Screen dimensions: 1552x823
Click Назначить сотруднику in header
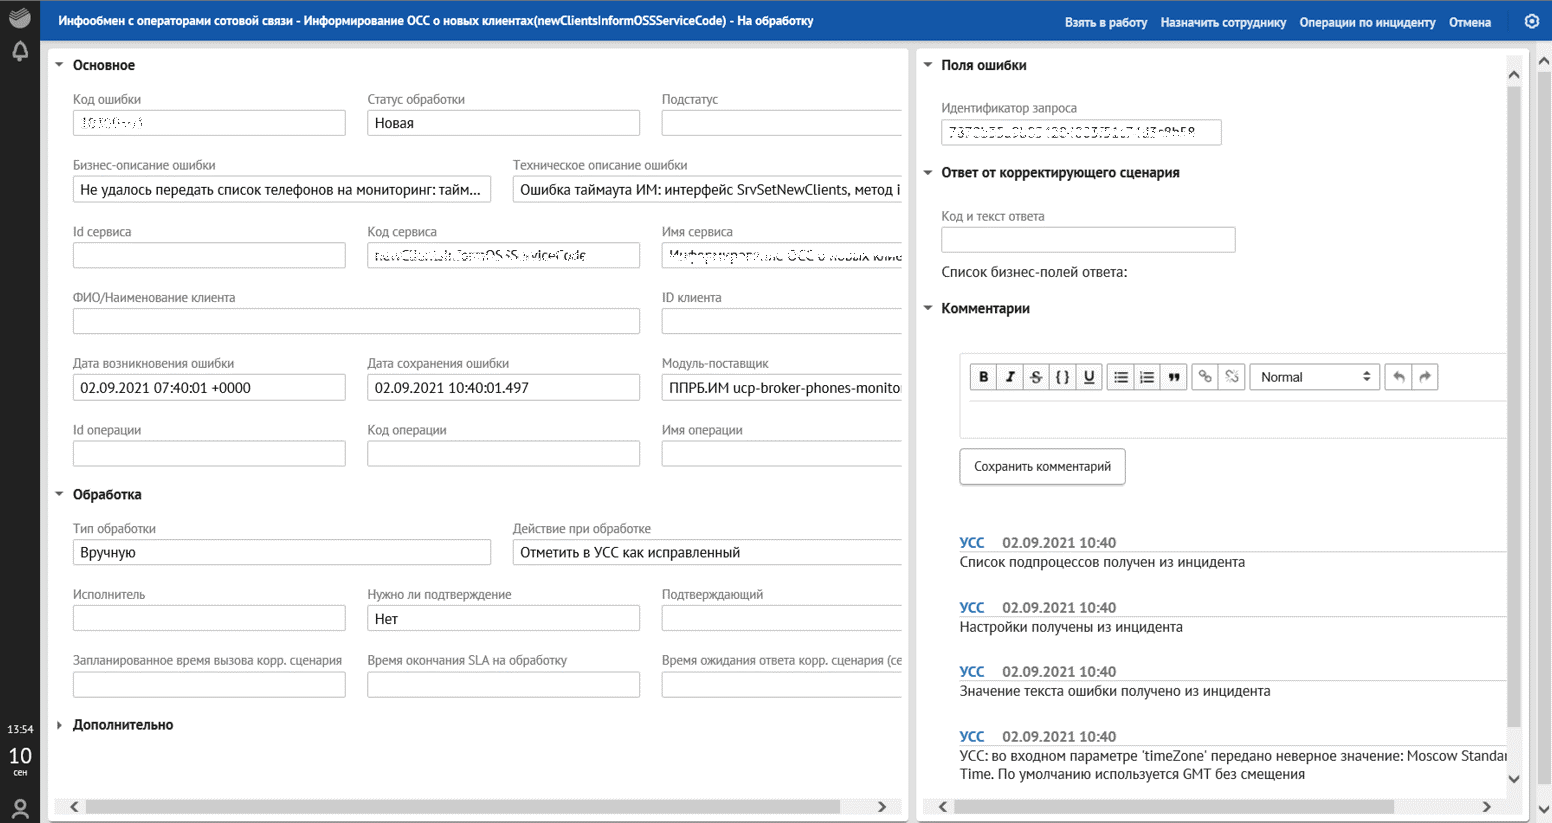point(1223,22)
